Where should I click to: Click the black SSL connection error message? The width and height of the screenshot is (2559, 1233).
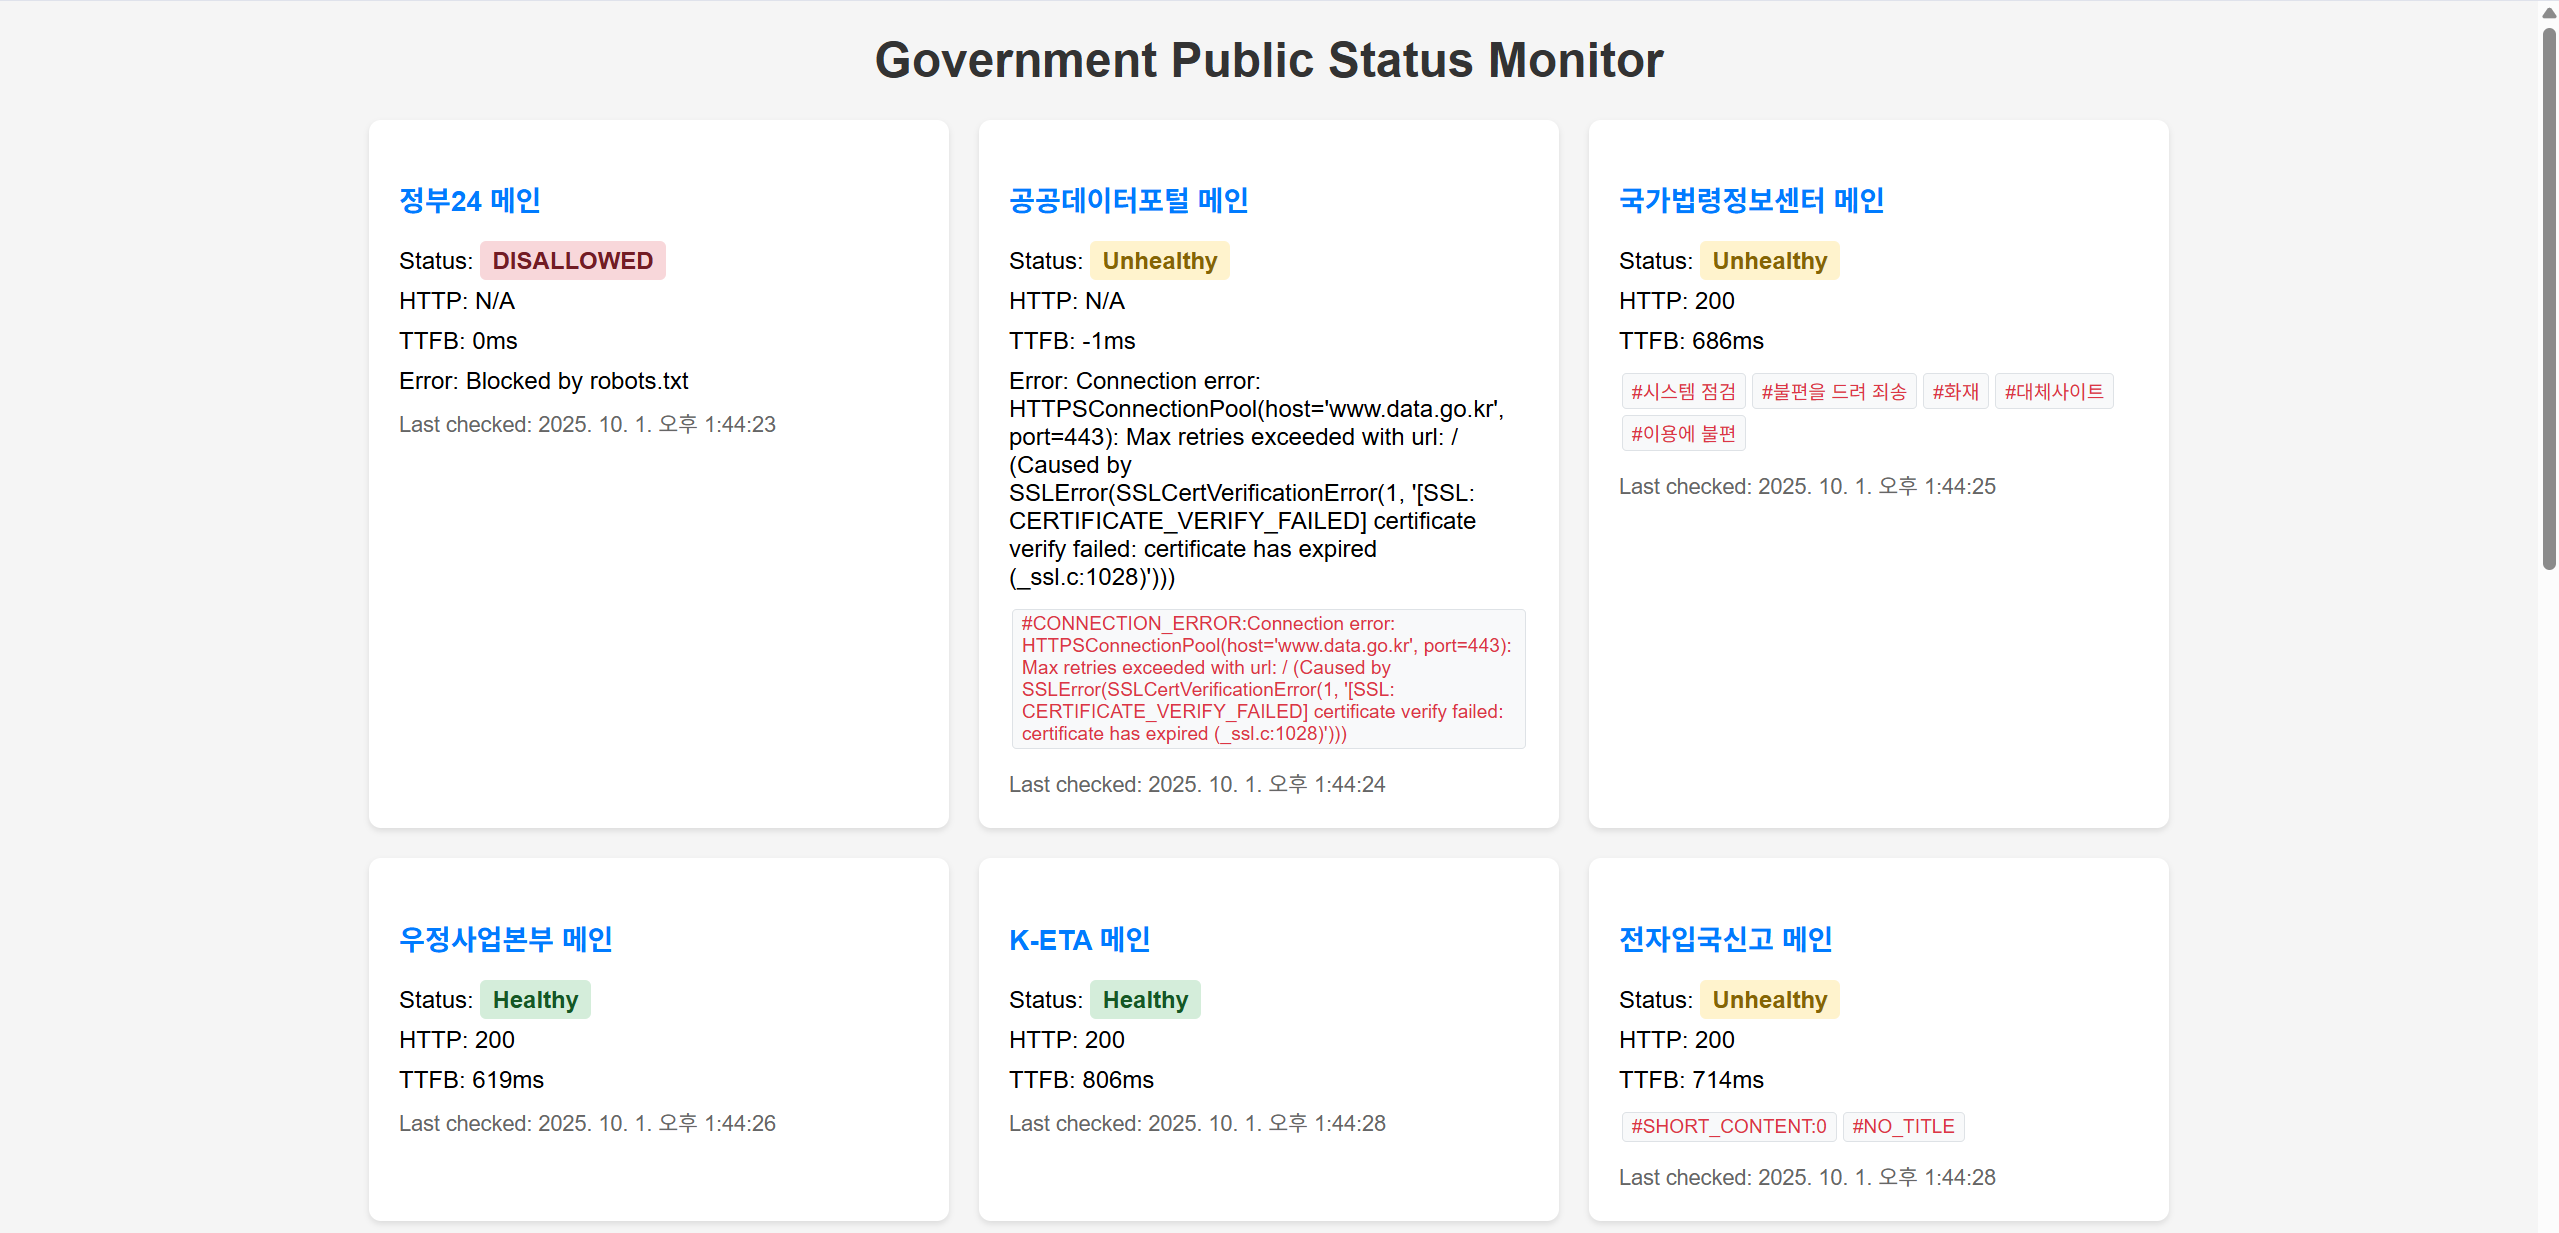click(x=1257, y=479)
